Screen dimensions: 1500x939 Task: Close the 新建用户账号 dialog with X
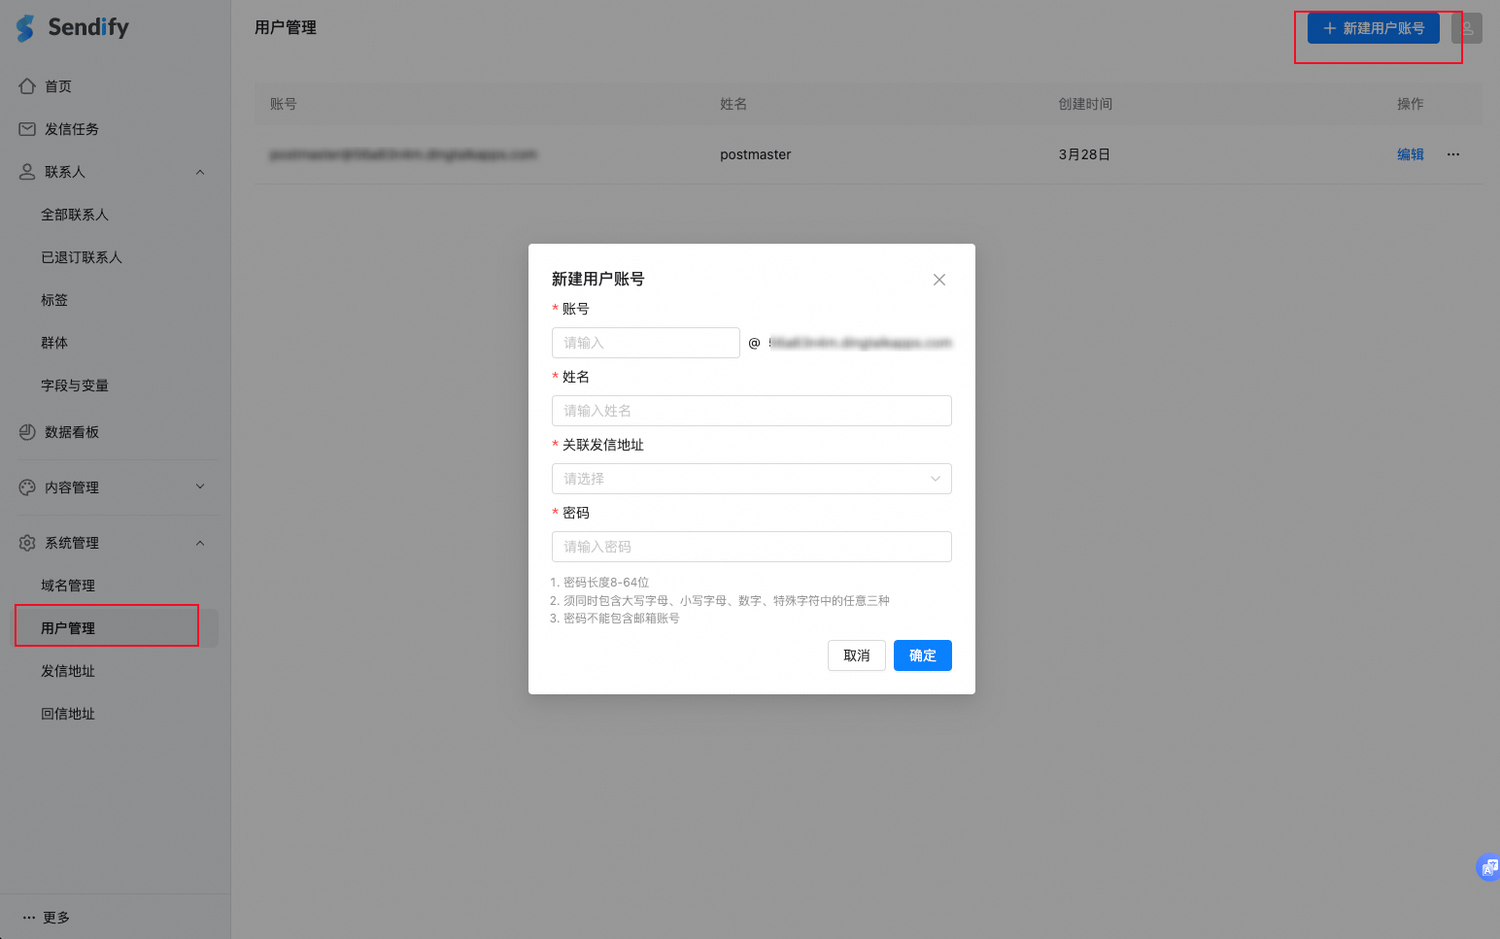[x=939, y=280]
